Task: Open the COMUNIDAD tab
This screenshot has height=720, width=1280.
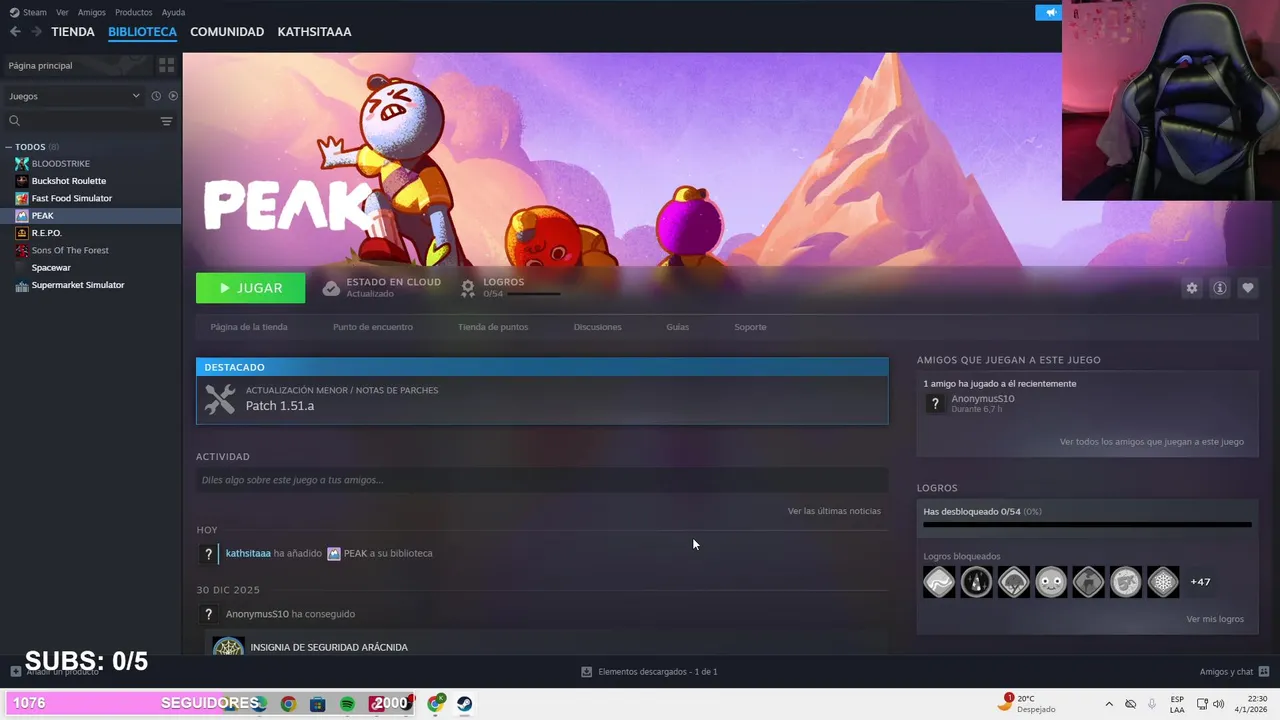Action: pyautogui.click(x=227, y=32)
